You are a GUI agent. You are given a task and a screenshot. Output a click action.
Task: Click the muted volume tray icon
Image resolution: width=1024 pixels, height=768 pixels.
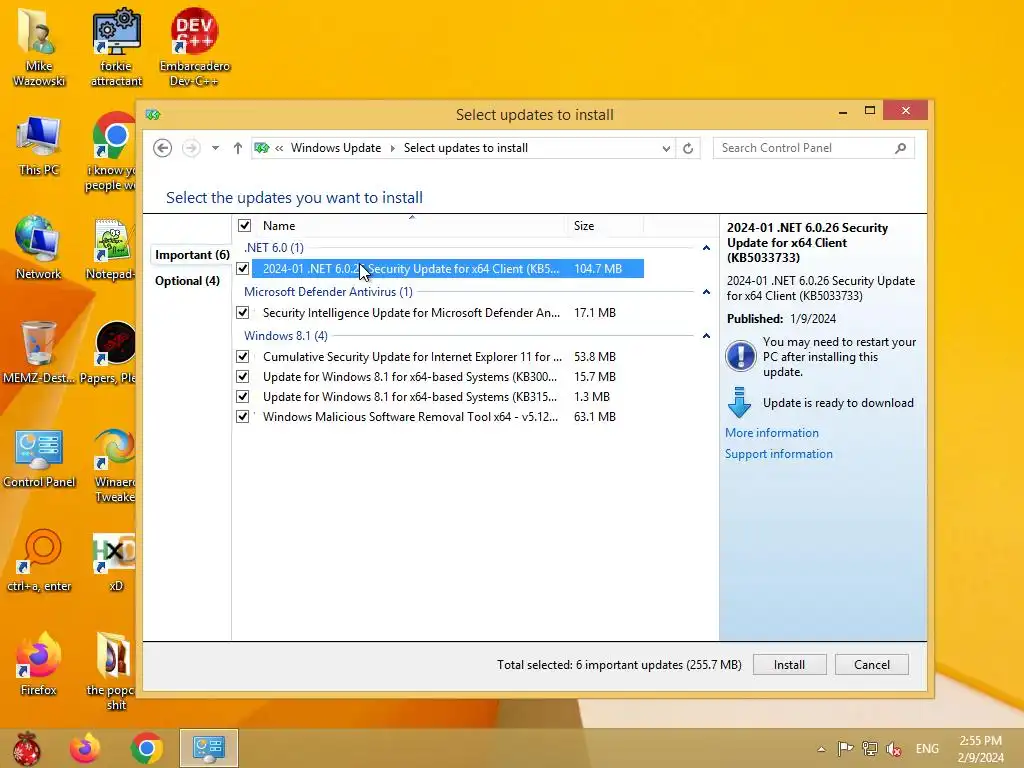[x=894, y=748]
